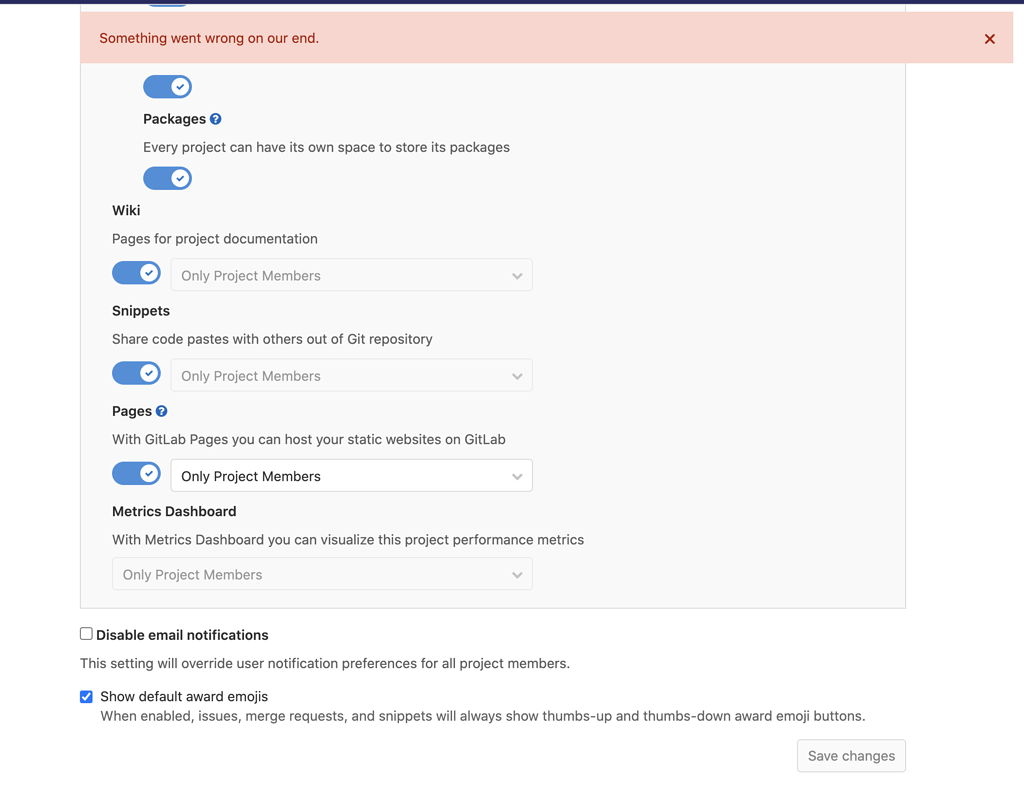The height and width of the screenshot is (785, 1024).
Task: Uncheck Show default award emojis
Action: pyautogui.click(x=86, y=696)
